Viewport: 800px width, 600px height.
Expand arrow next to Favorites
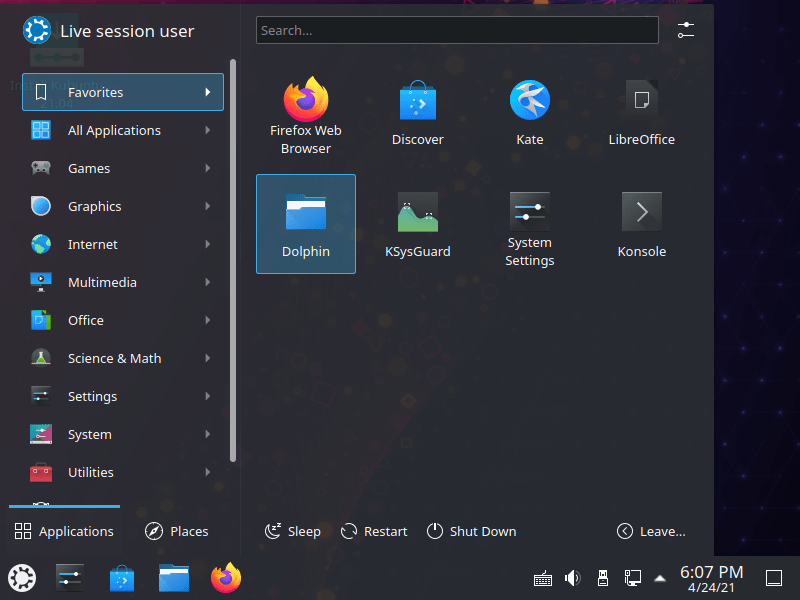coord(208,92)
